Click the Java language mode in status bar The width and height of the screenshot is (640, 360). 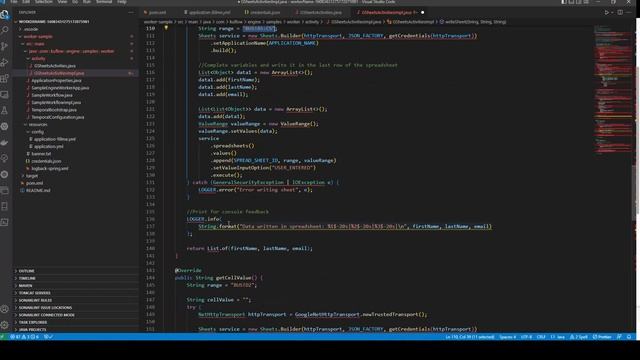click(x=558, y=337)
